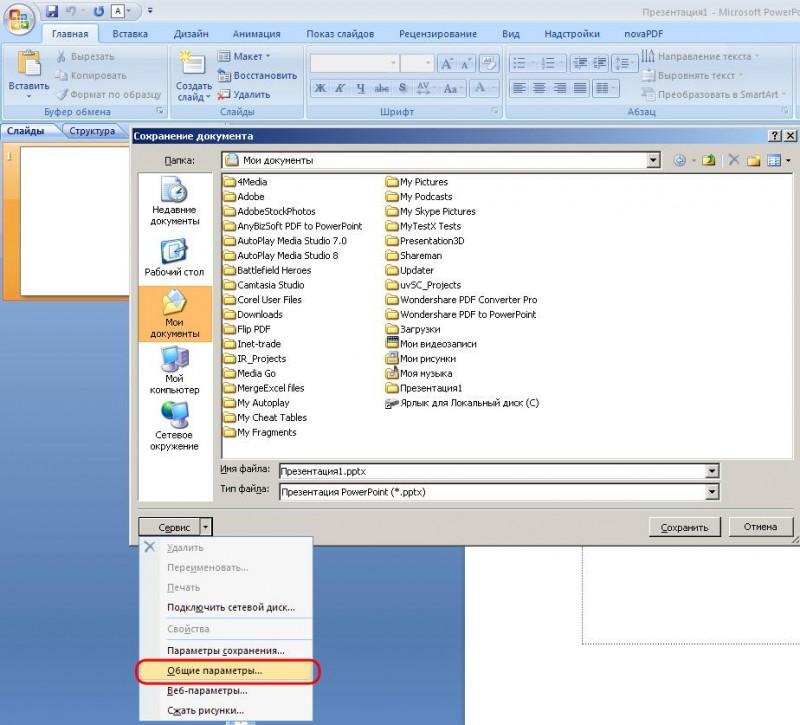Click the Copy (Копировать) icon
The width and height of the screenshot is (800, 725).
61,76
